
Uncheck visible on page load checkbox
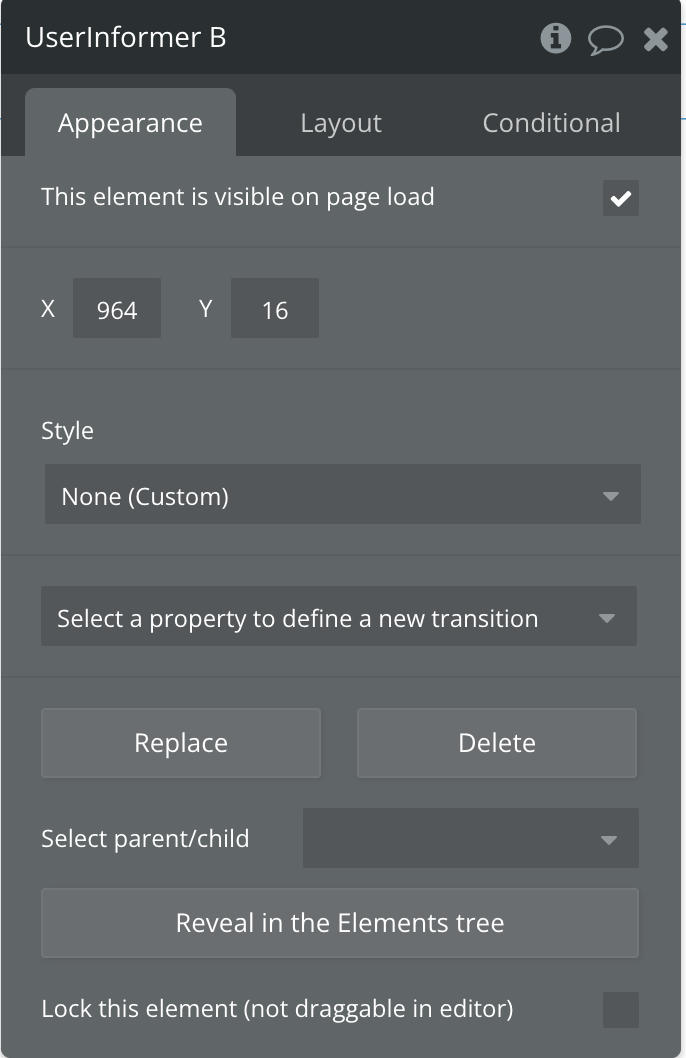click(620, 198)
